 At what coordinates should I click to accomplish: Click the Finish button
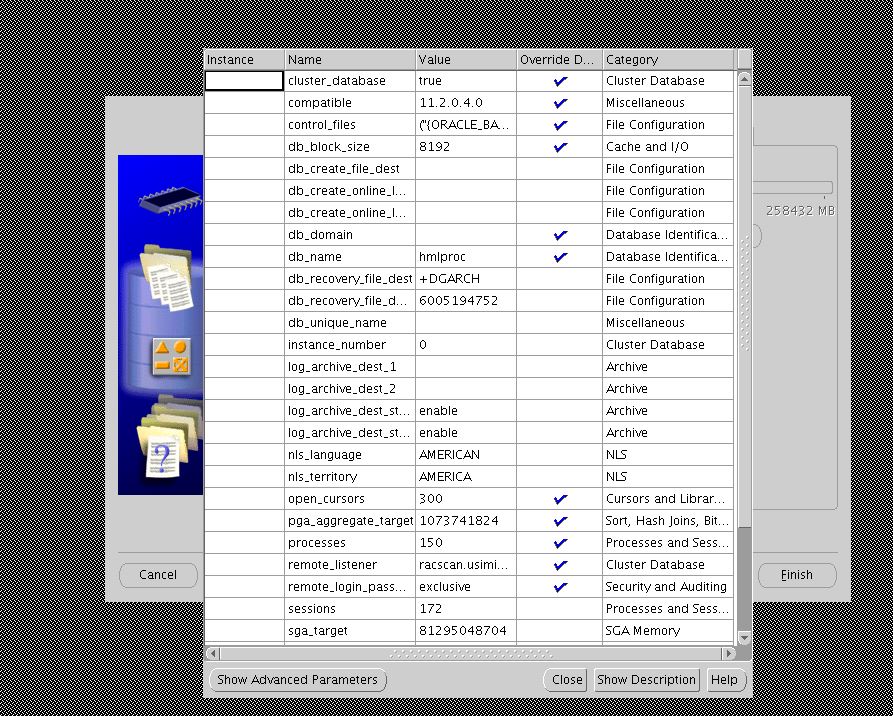click(796, 575)
